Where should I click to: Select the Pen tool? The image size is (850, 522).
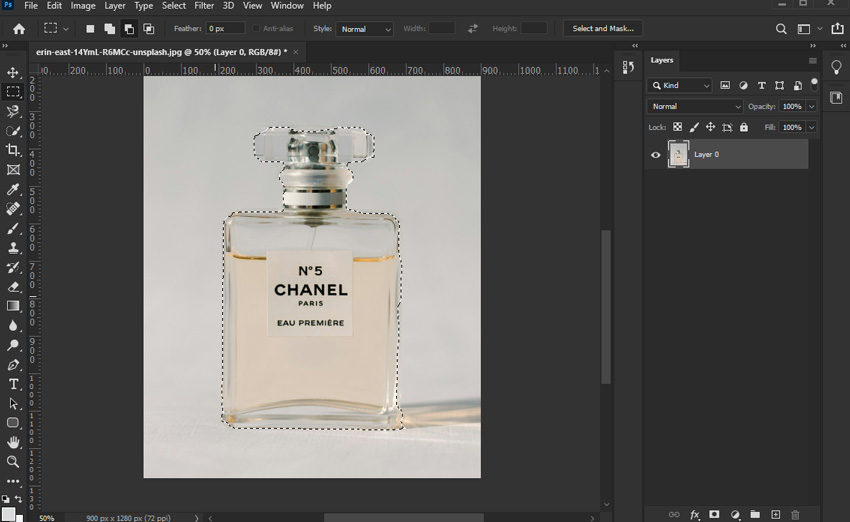tap(13, 365)
